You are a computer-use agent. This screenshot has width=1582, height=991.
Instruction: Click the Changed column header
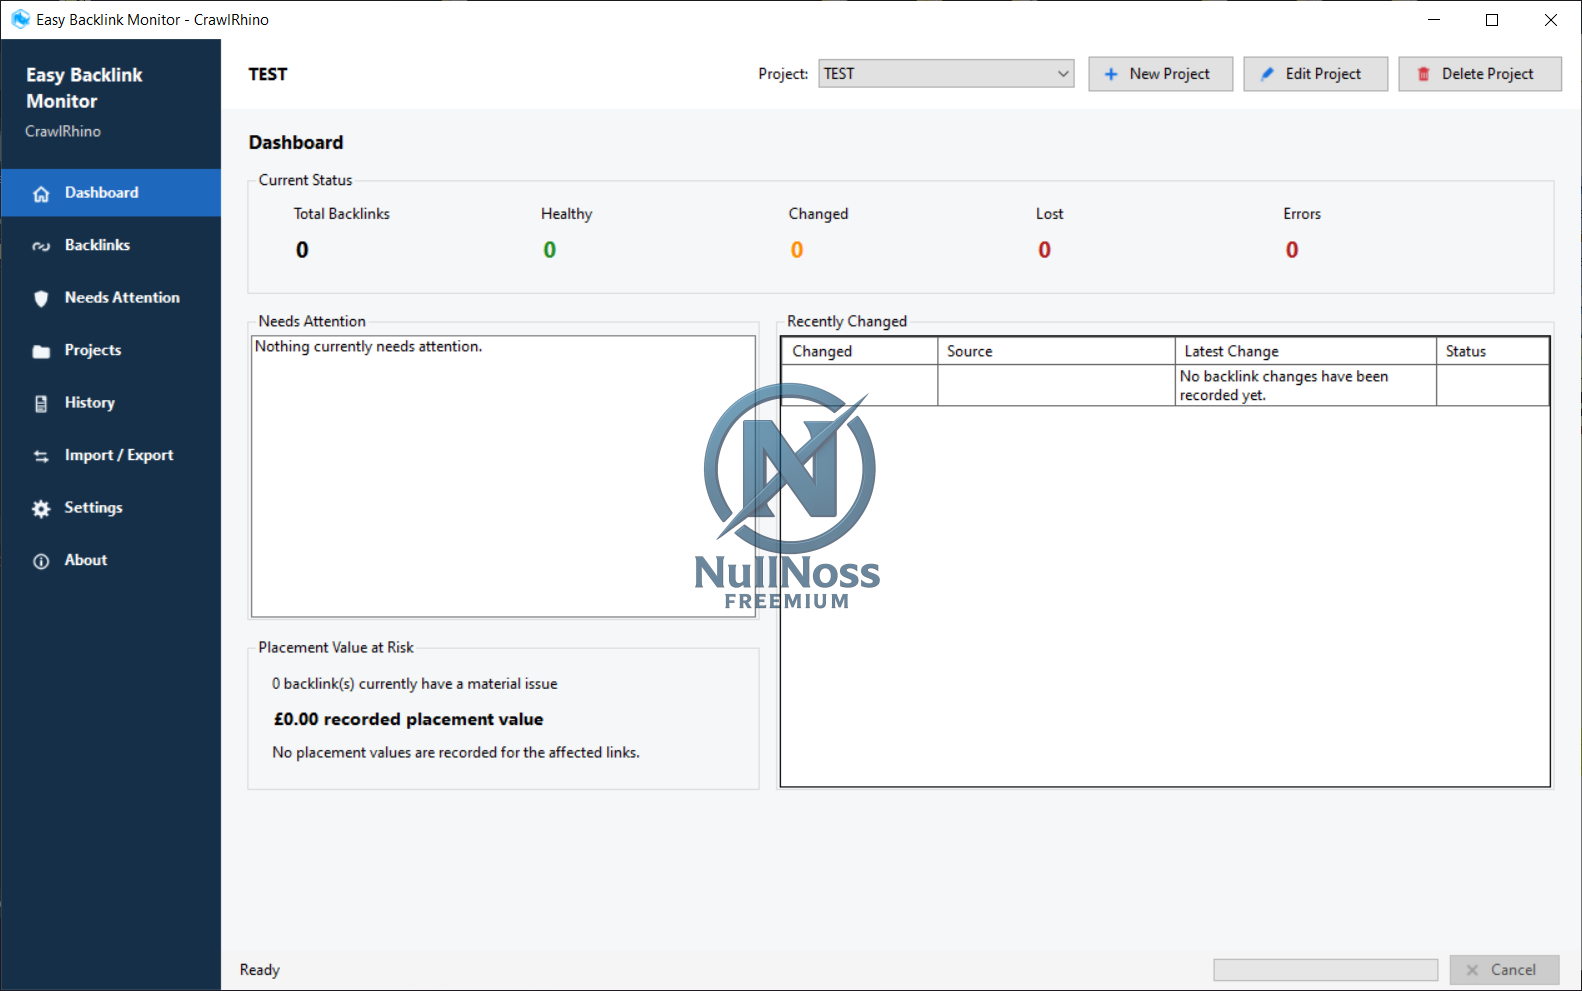[x=860, y=351]
